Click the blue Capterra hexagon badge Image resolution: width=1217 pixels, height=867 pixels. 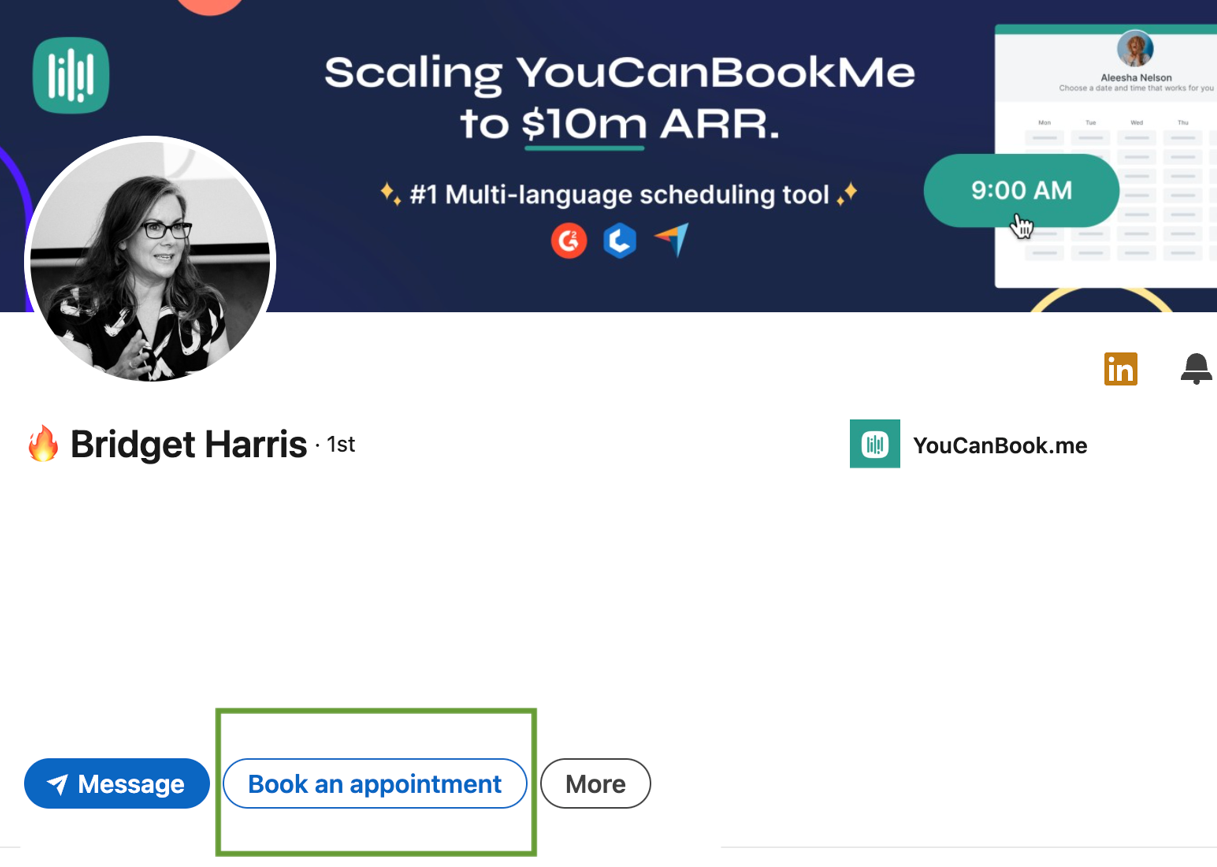(x=620, y=240)
